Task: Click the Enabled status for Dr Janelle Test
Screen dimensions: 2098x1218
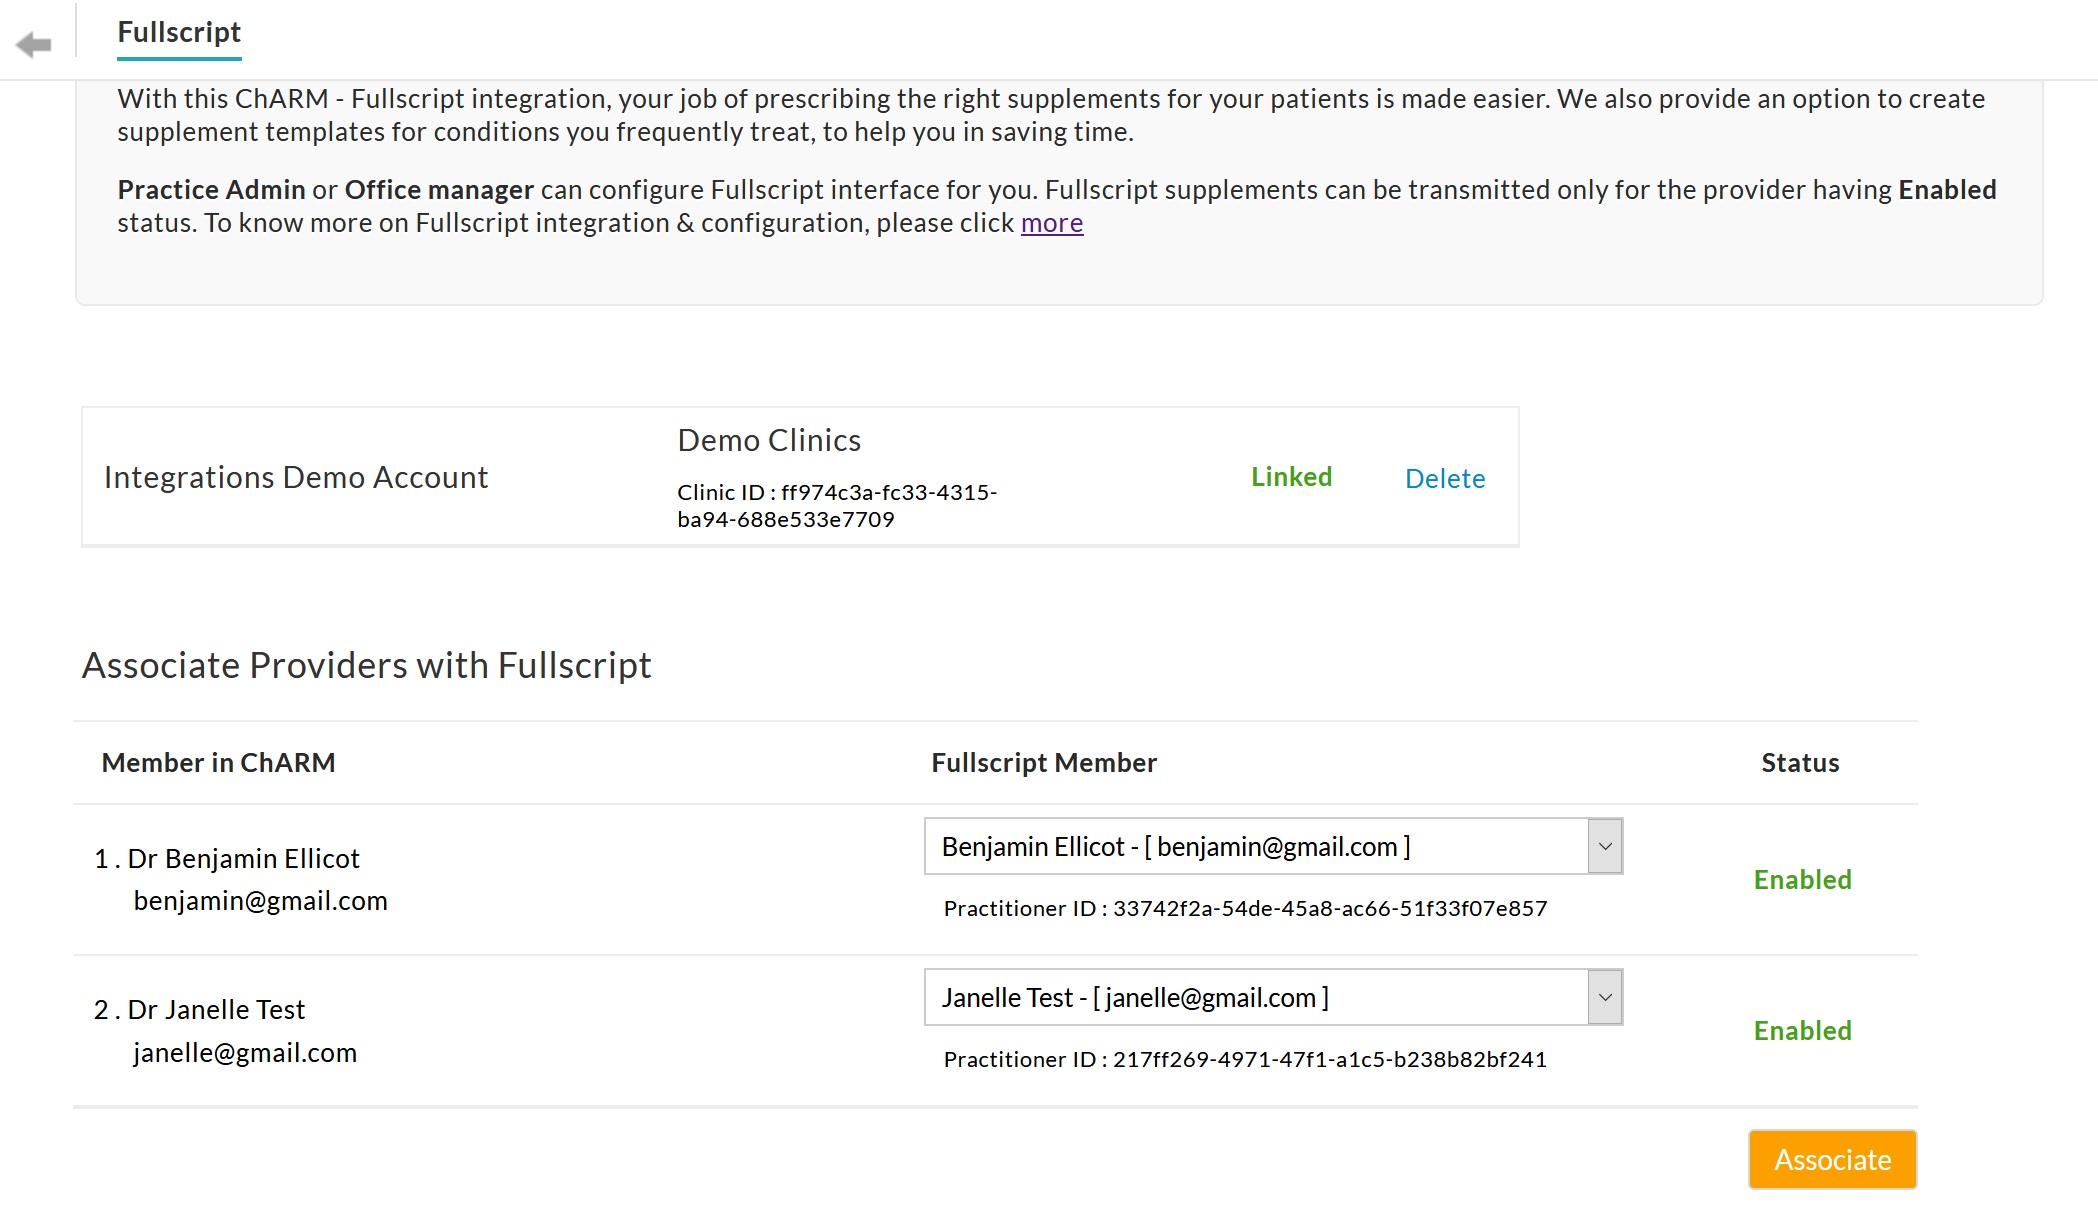Action: point(1801,1031)
